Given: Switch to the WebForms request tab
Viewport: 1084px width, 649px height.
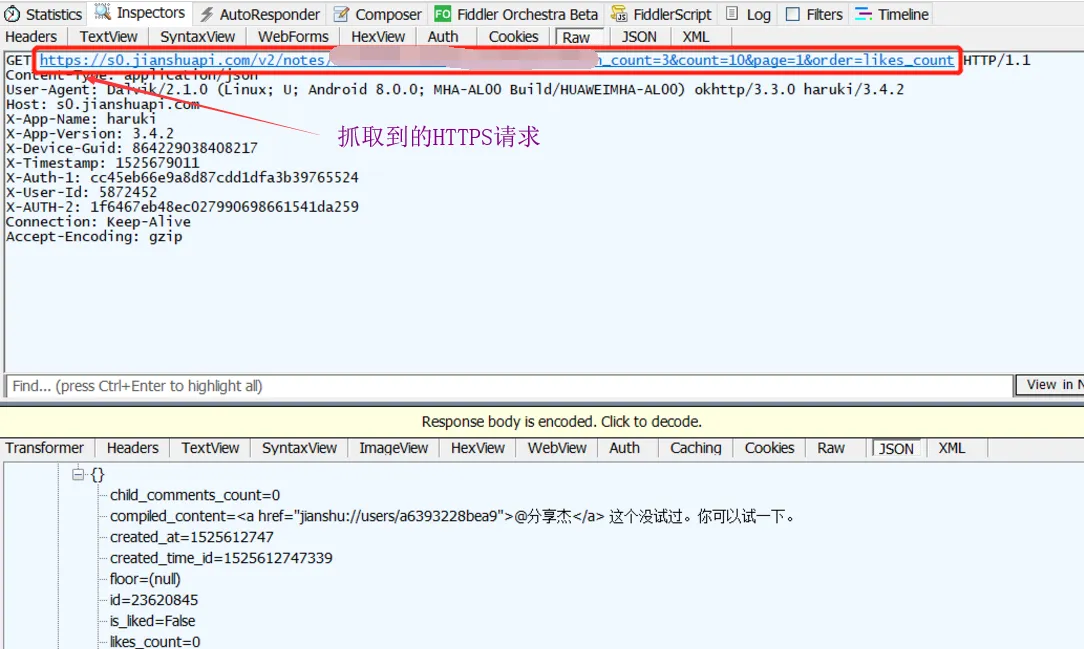Looking at the screenshot, I should pos(292,37).
